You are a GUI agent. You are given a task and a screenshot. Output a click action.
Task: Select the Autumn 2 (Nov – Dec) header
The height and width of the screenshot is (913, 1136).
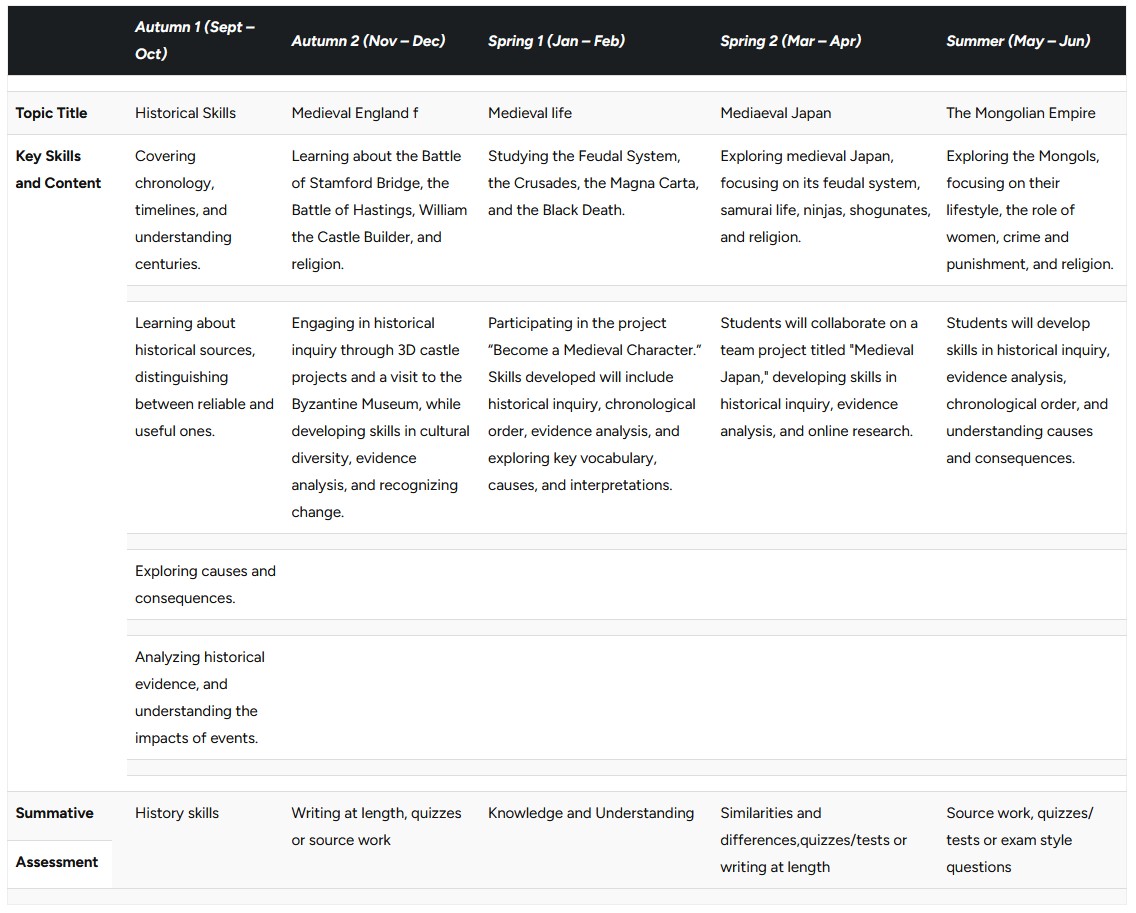click(368, 41)
